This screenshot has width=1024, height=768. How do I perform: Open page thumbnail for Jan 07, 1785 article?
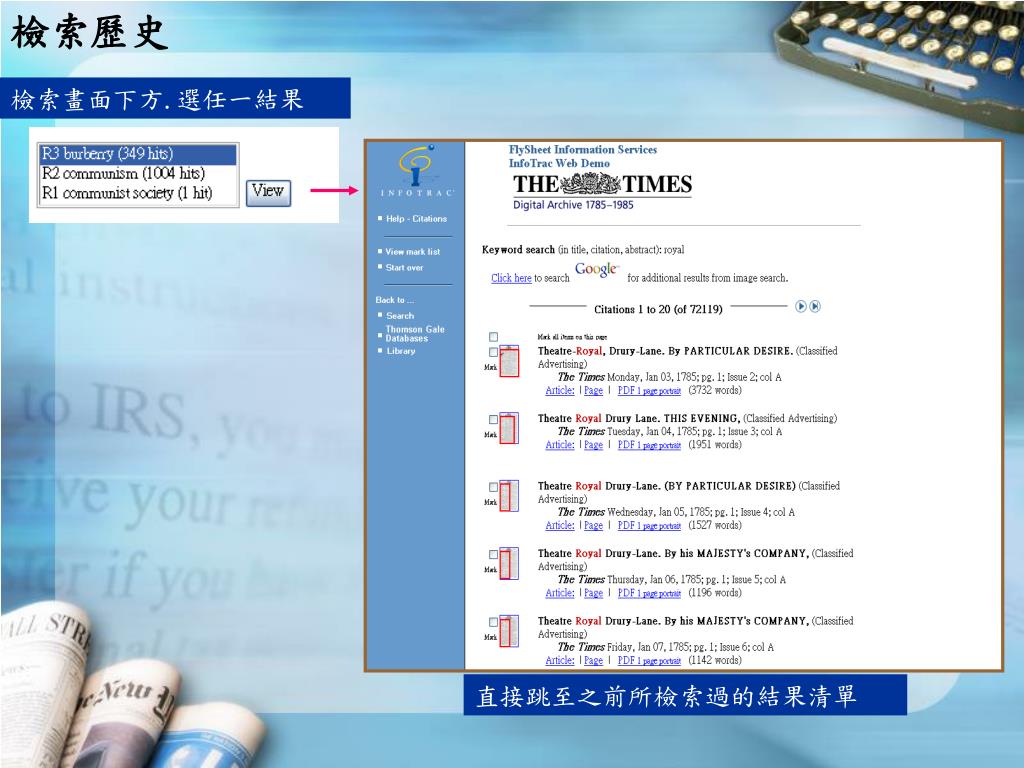tap(509, 631)
